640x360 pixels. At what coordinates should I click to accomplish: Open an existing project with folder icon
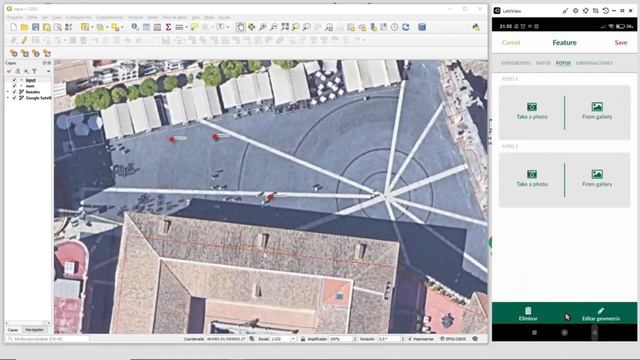click(x=24, y=27)
